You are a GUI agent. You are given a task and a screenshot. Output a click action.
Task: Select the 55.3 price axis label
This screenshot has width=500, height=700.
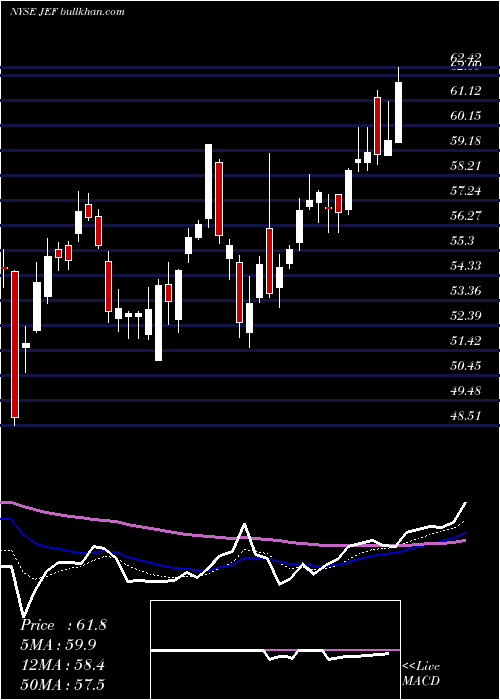pyautogui.click(x=462, y=241)
